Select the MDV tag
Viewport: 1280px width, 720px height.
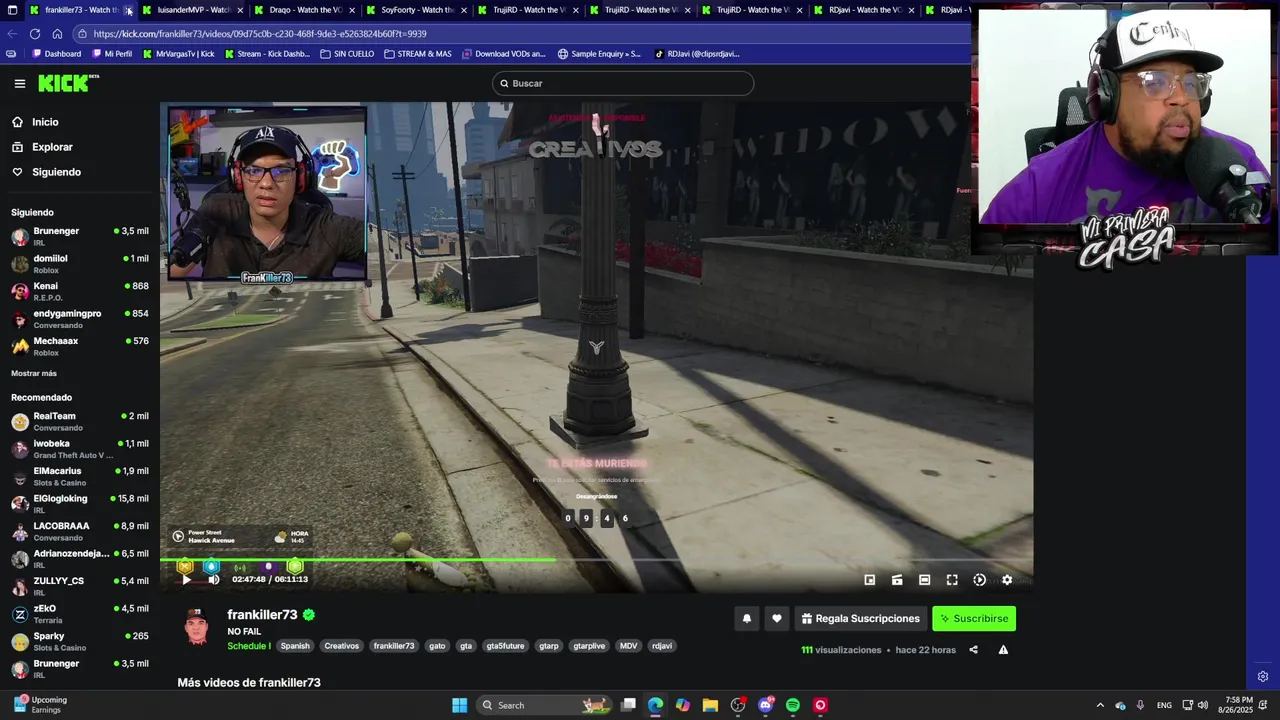click(628, 646)
